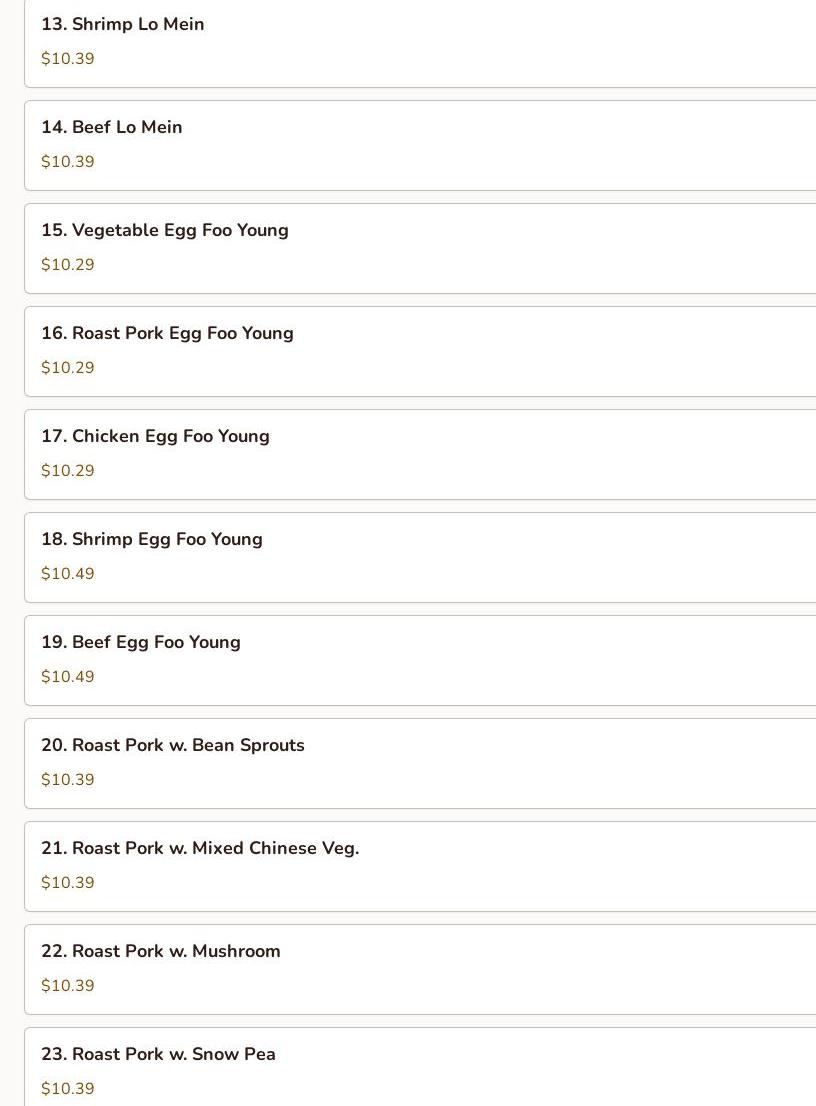Choose 15. Vegetable Egg Foo Young

[x=420, y=248]
